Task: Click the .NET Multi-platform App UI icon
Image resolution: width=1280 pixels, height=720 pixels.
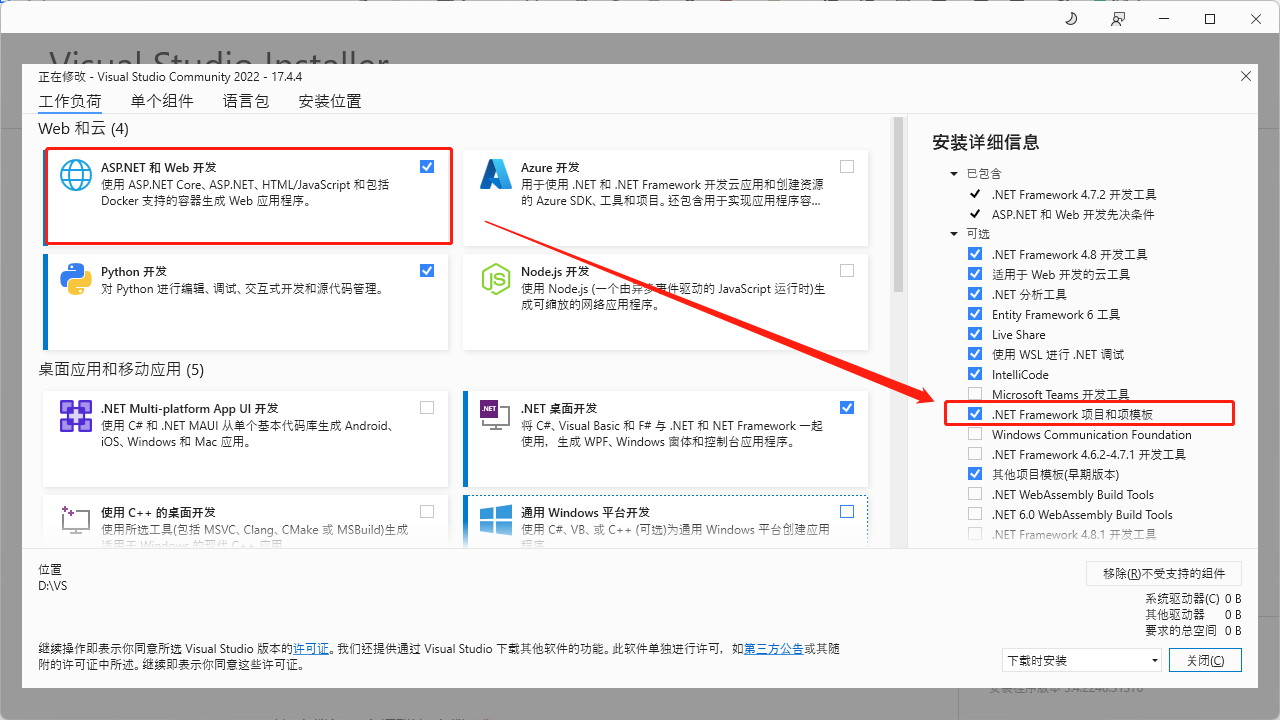Action: click(76, 416)
